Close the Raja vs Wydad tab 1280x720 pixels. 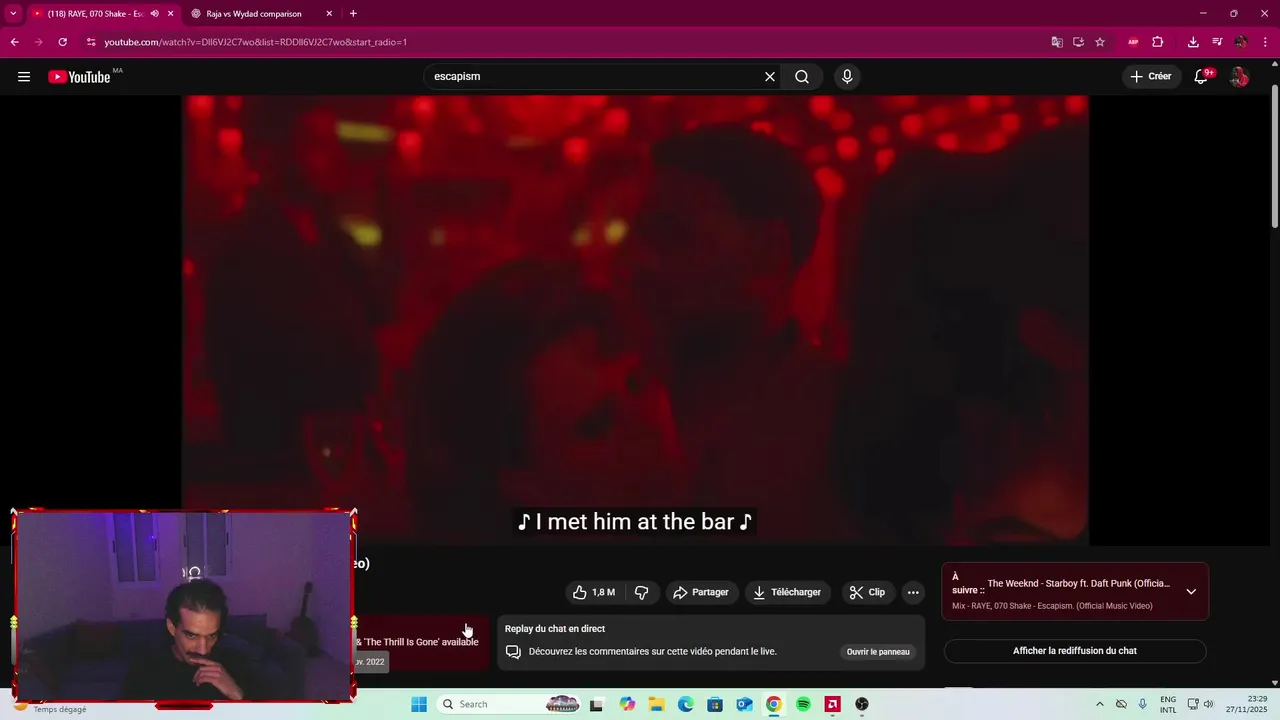pos(329,14)
